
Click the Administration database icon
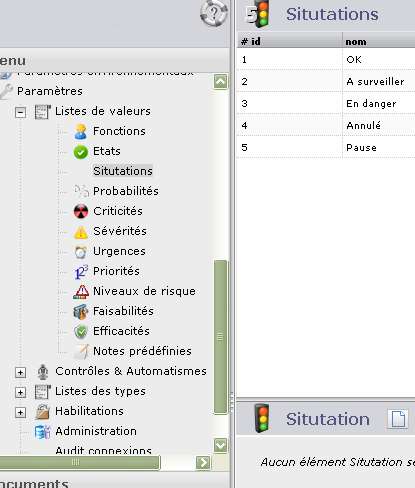(42, 431)
